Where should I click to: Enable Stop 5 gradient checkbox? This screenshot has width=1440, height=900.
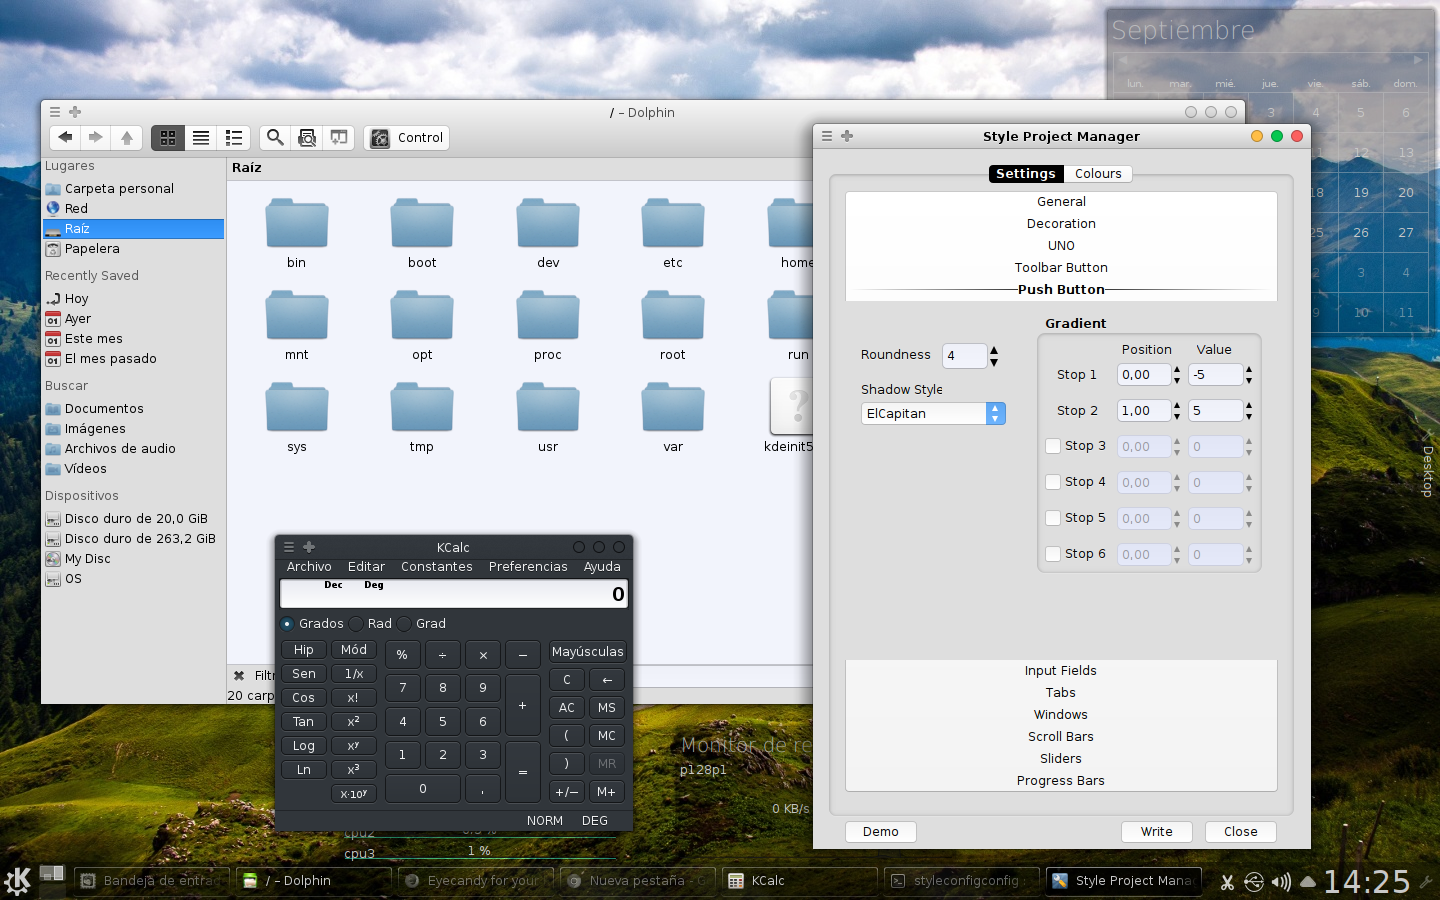click(x=1053, y=518)
